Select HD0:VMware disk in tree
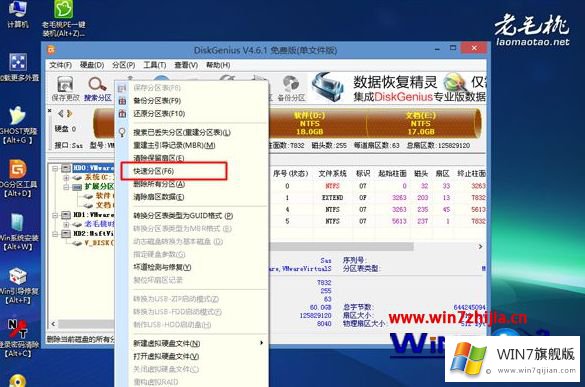 pos(93,168)
